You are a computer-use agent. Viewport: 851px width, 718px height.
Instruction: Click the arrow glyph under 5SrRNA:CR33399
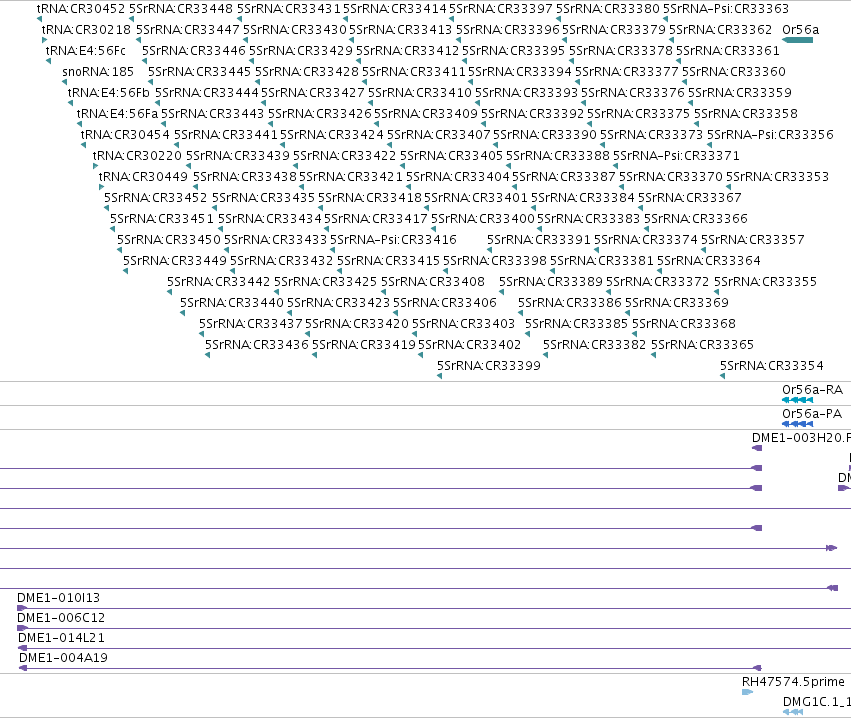point(440,376)
